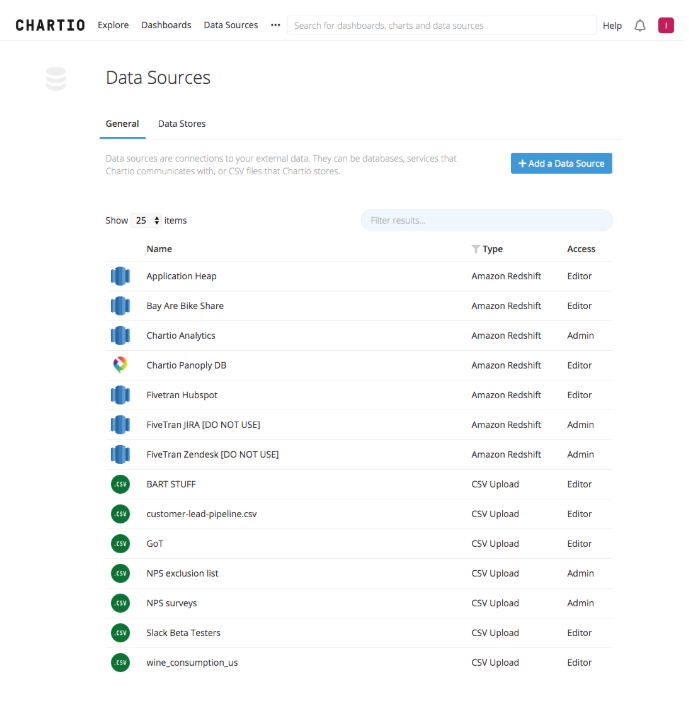Click the CSV icon for NPS surveys

coord(120,603)
